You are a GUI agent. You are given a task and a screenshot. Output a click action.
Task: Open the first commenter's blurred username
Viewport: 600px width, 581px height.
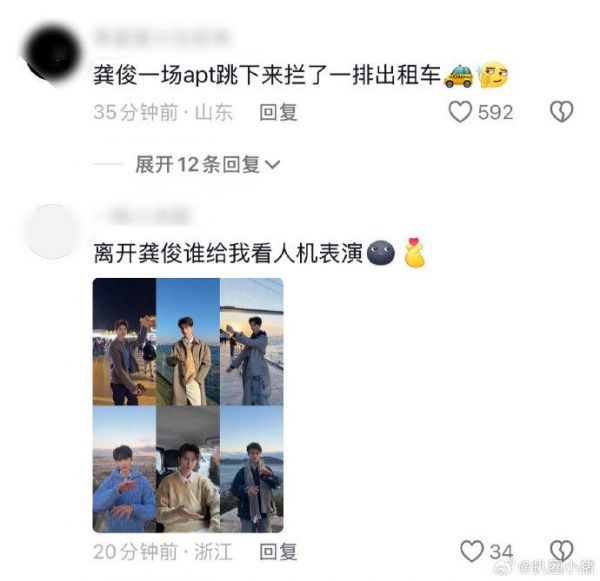162,38
